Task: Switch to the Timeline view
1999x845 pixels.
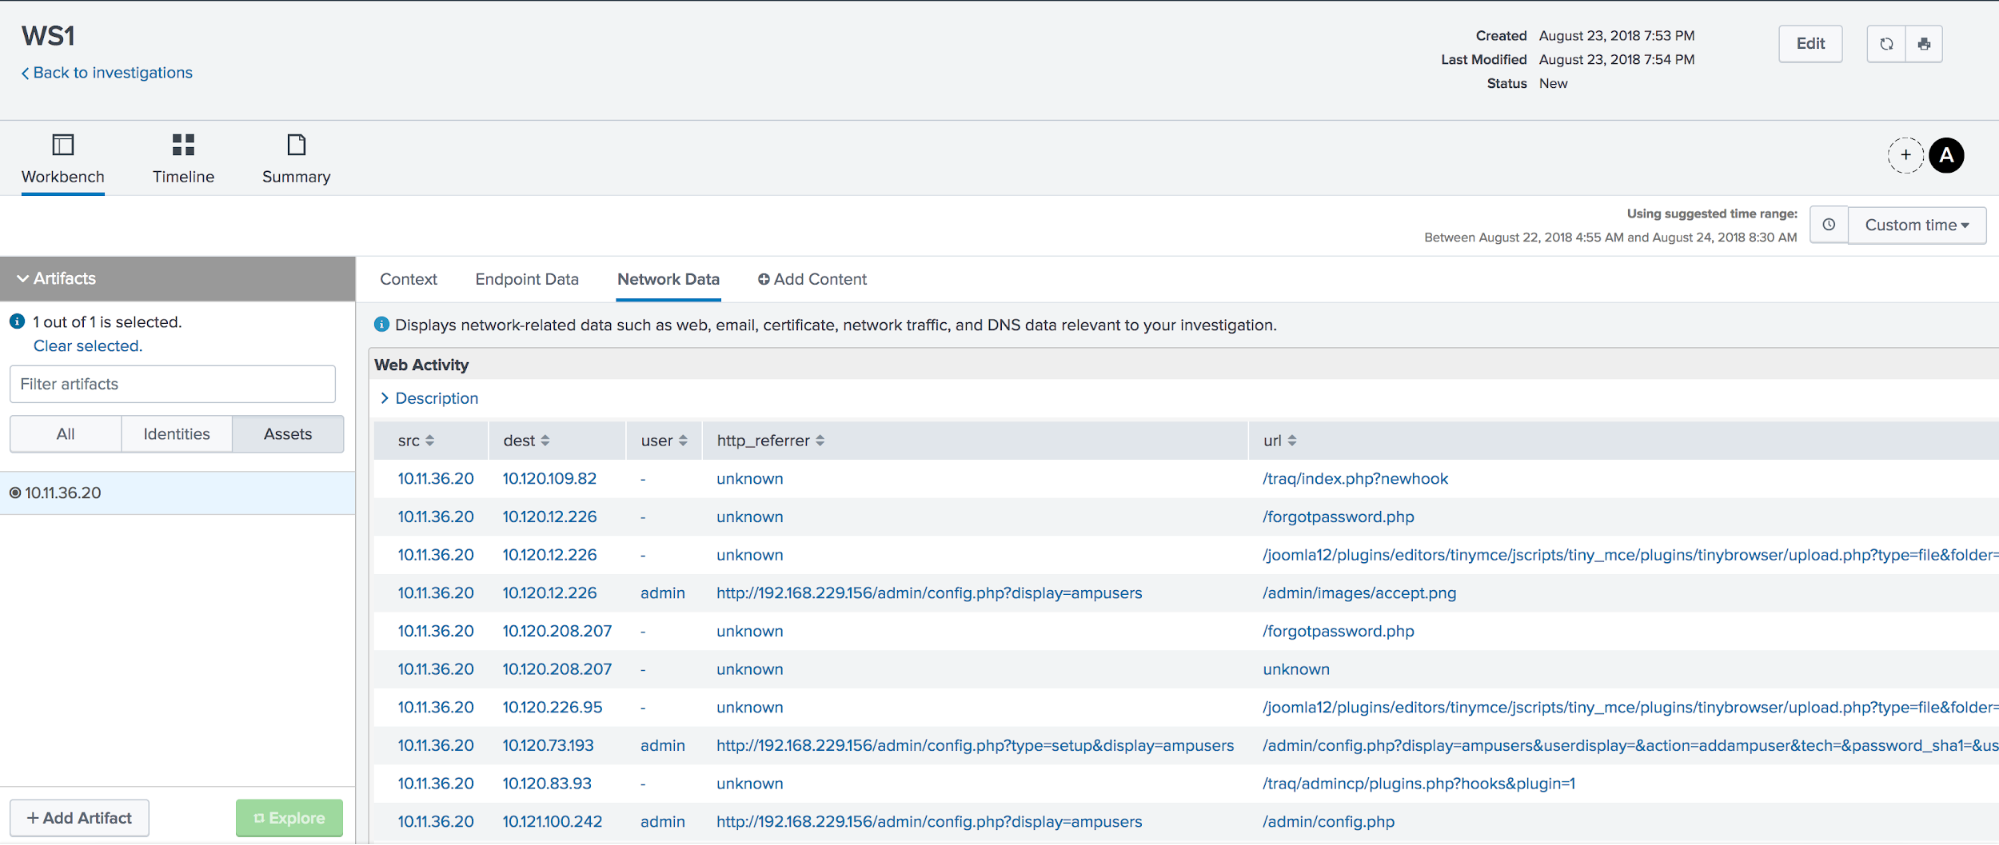Action: point(183,160)
